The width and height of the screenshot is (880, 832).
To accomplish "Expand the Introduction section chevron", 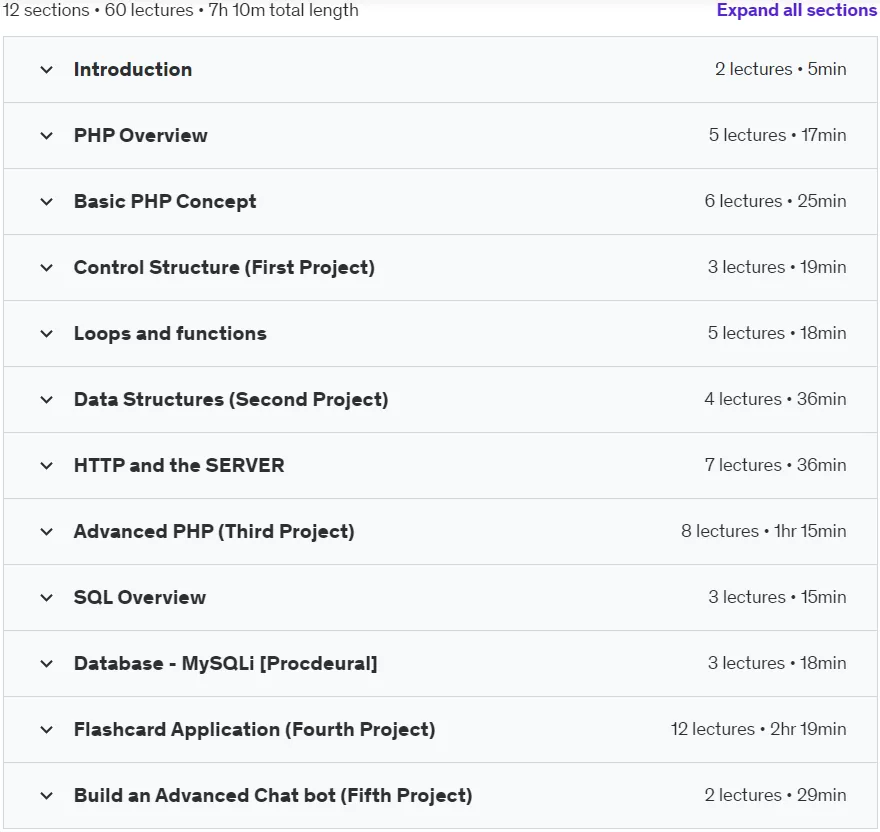I will point(47,70).
